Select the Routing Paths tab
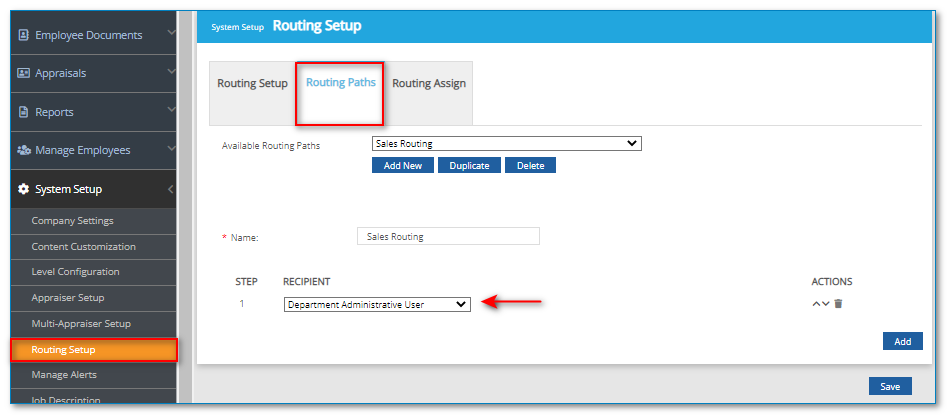947x415 pixels. click(341, 83)
